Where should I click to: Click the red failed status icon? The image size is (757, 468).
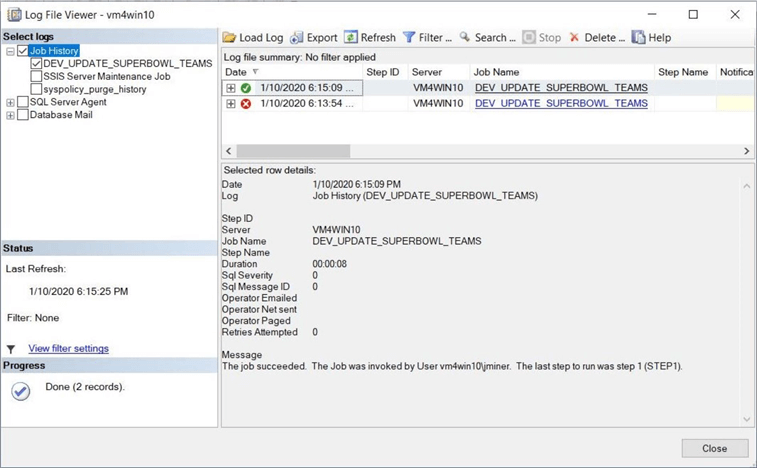click(246, 104)
